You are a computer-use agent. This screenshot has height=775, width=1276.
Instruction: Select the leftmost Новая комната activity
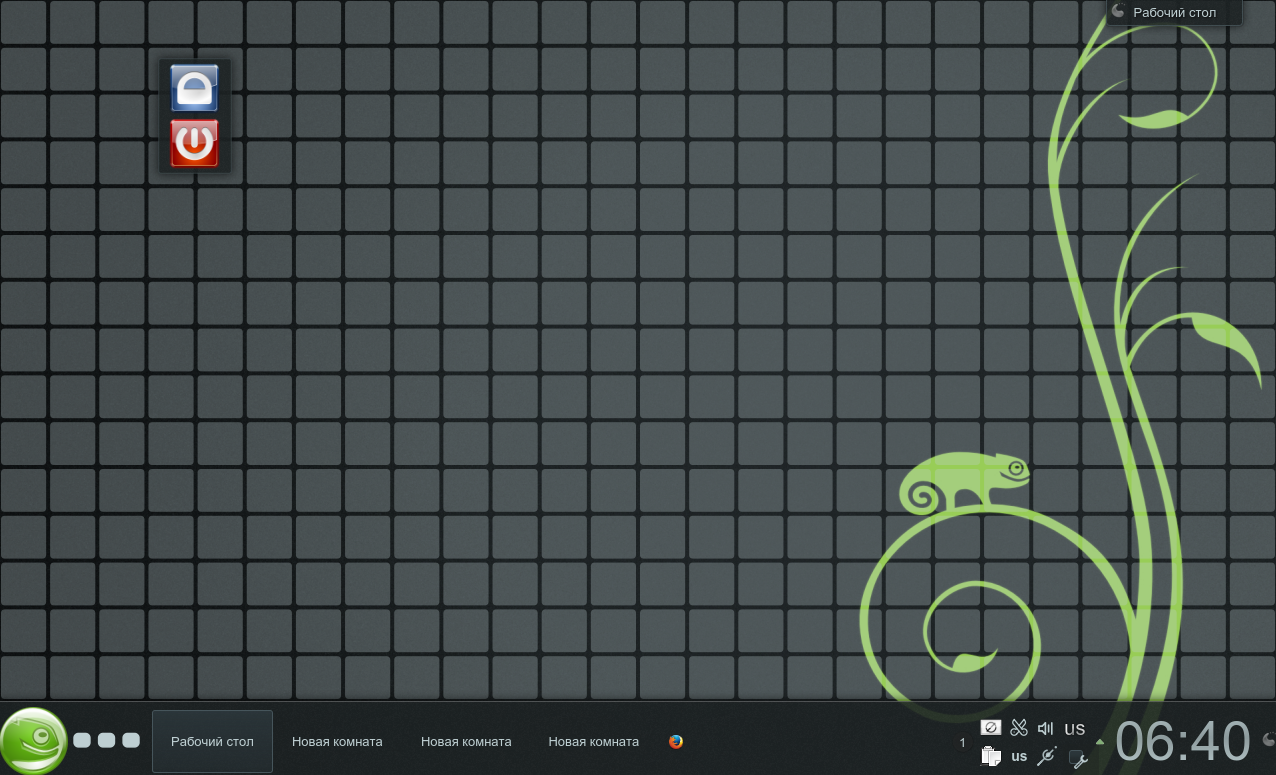337,741
